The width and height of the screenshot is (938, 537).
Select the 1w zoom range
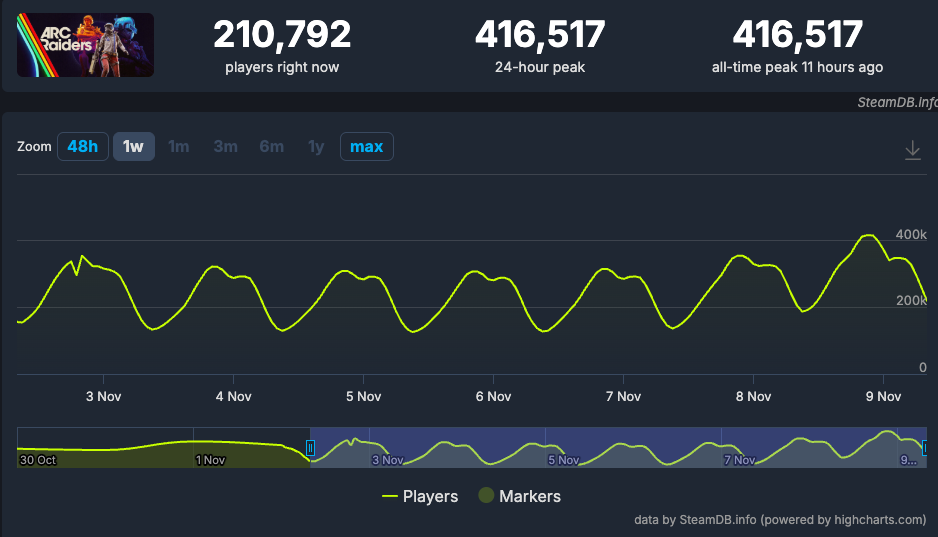(133, 147)
